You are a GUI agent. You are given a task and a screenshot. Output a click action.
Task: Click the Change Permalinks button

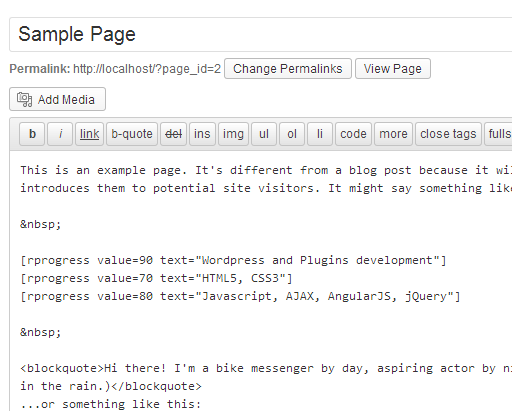(x=288, y=69)
